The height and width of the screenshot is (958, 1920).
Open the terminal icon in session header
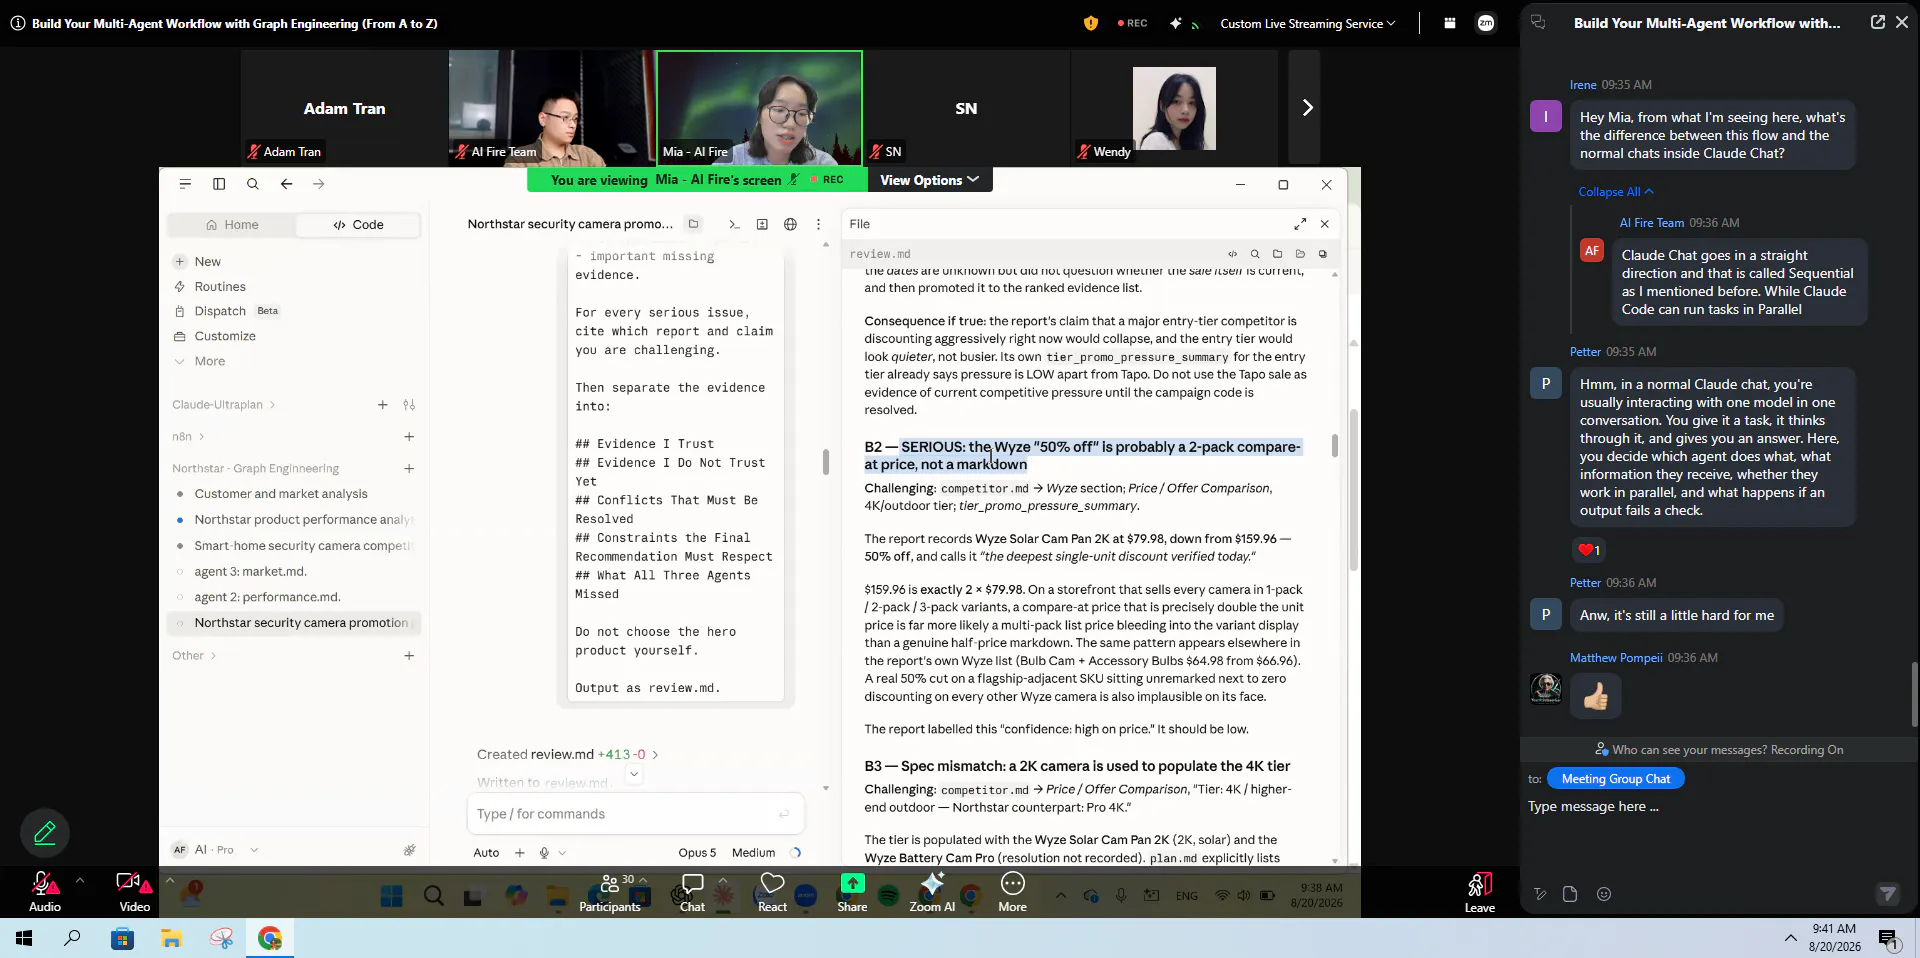(x=734, y=224)
